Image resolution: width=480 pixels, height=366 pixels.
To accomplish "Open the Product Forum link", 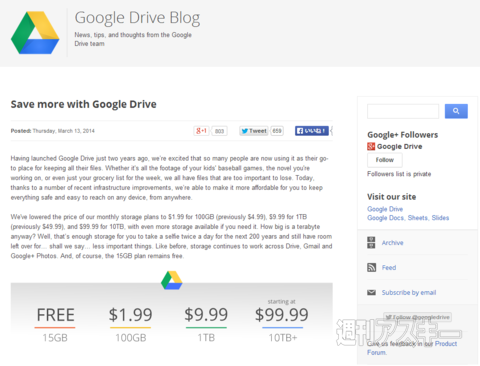I will [412, 348].
